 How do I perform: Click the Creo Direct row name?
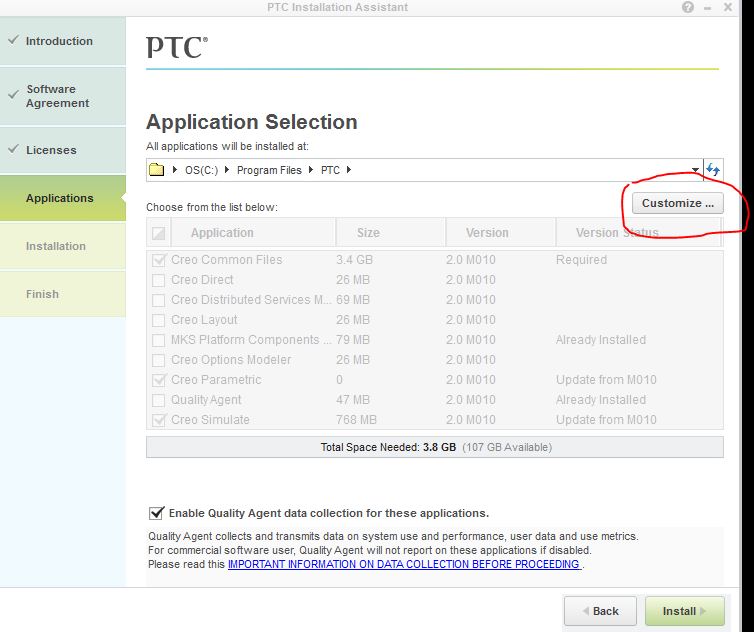tap(202, 280)
